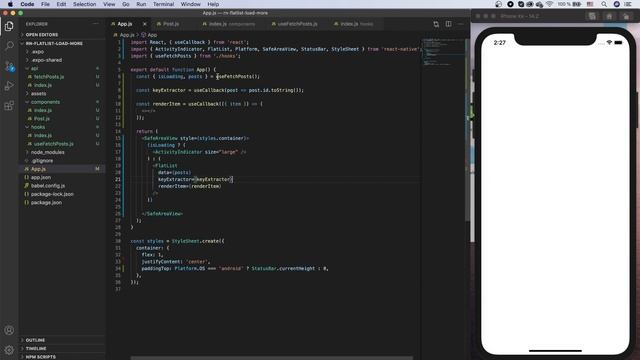Open Wi-Fi status in menu bar
The width and height of the screenshot is (640, 360).
tap(549, 4)
